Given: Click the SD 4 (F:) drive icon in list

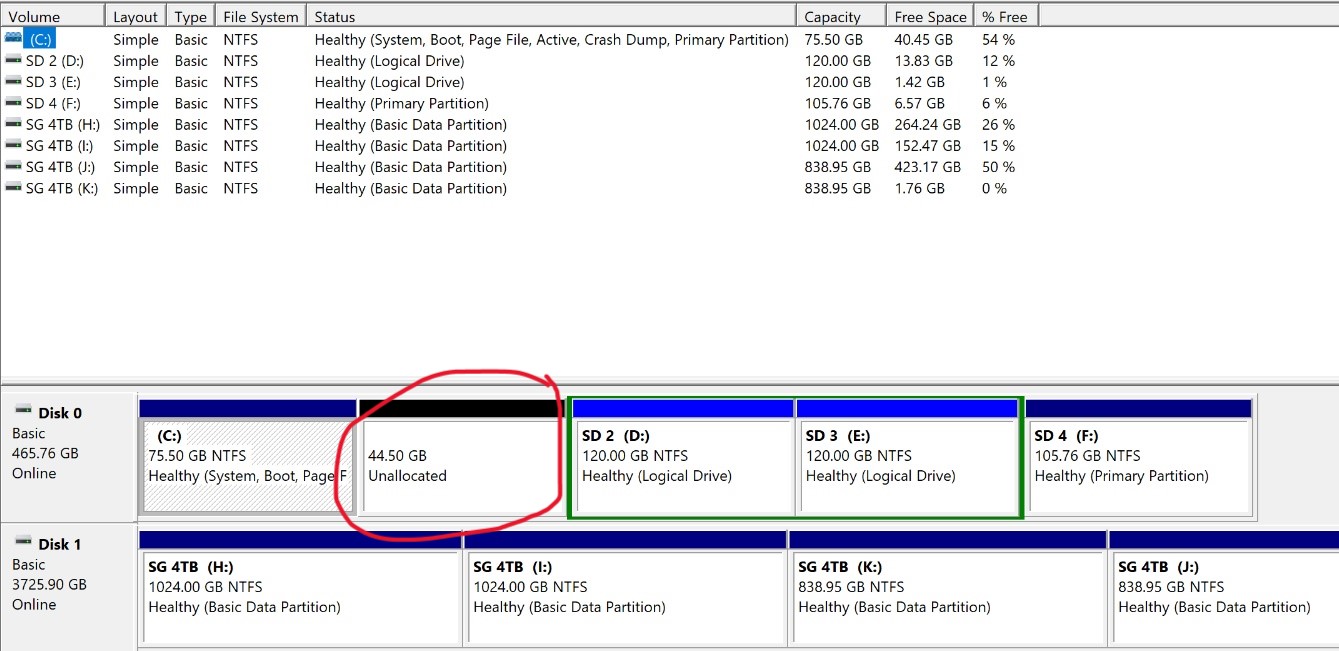Looking at the screenshot, I should (x=13, y=103).
